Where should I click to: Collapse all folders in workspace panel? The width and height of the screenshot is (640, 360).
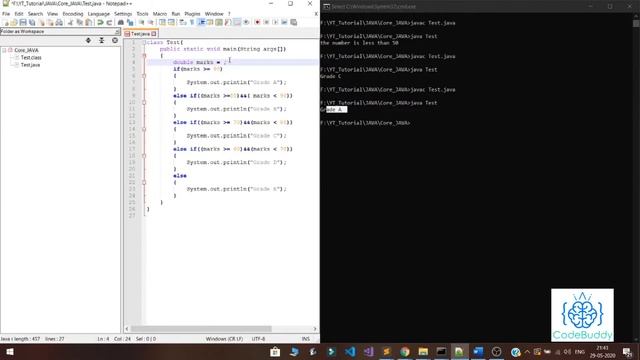pyautogui.click(x=102, y=40)
